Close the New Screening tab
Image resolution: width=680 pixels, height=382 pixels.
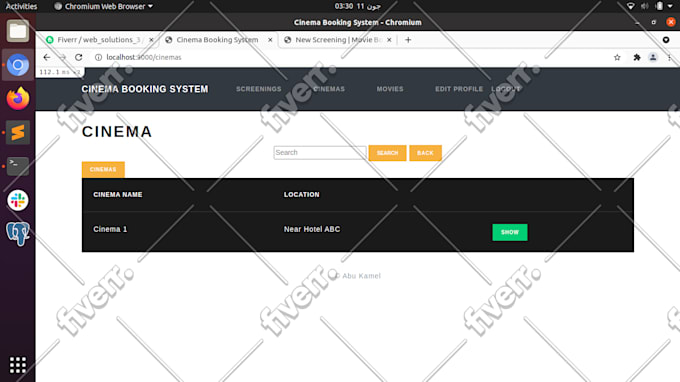[389, 40]
